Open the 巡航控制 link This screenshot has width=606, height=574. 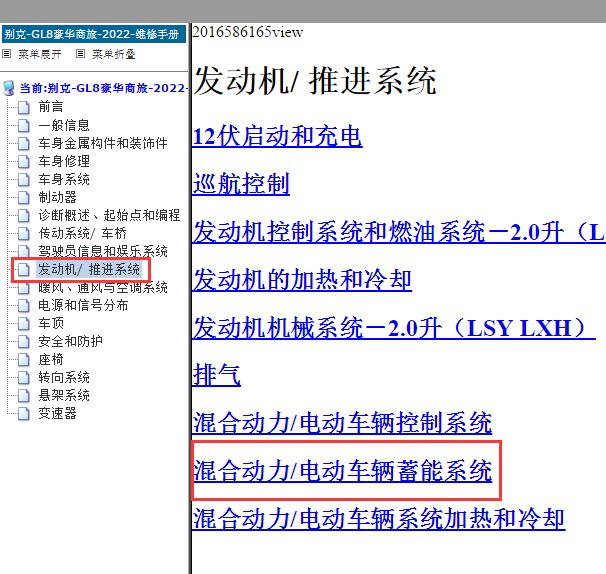241,184
